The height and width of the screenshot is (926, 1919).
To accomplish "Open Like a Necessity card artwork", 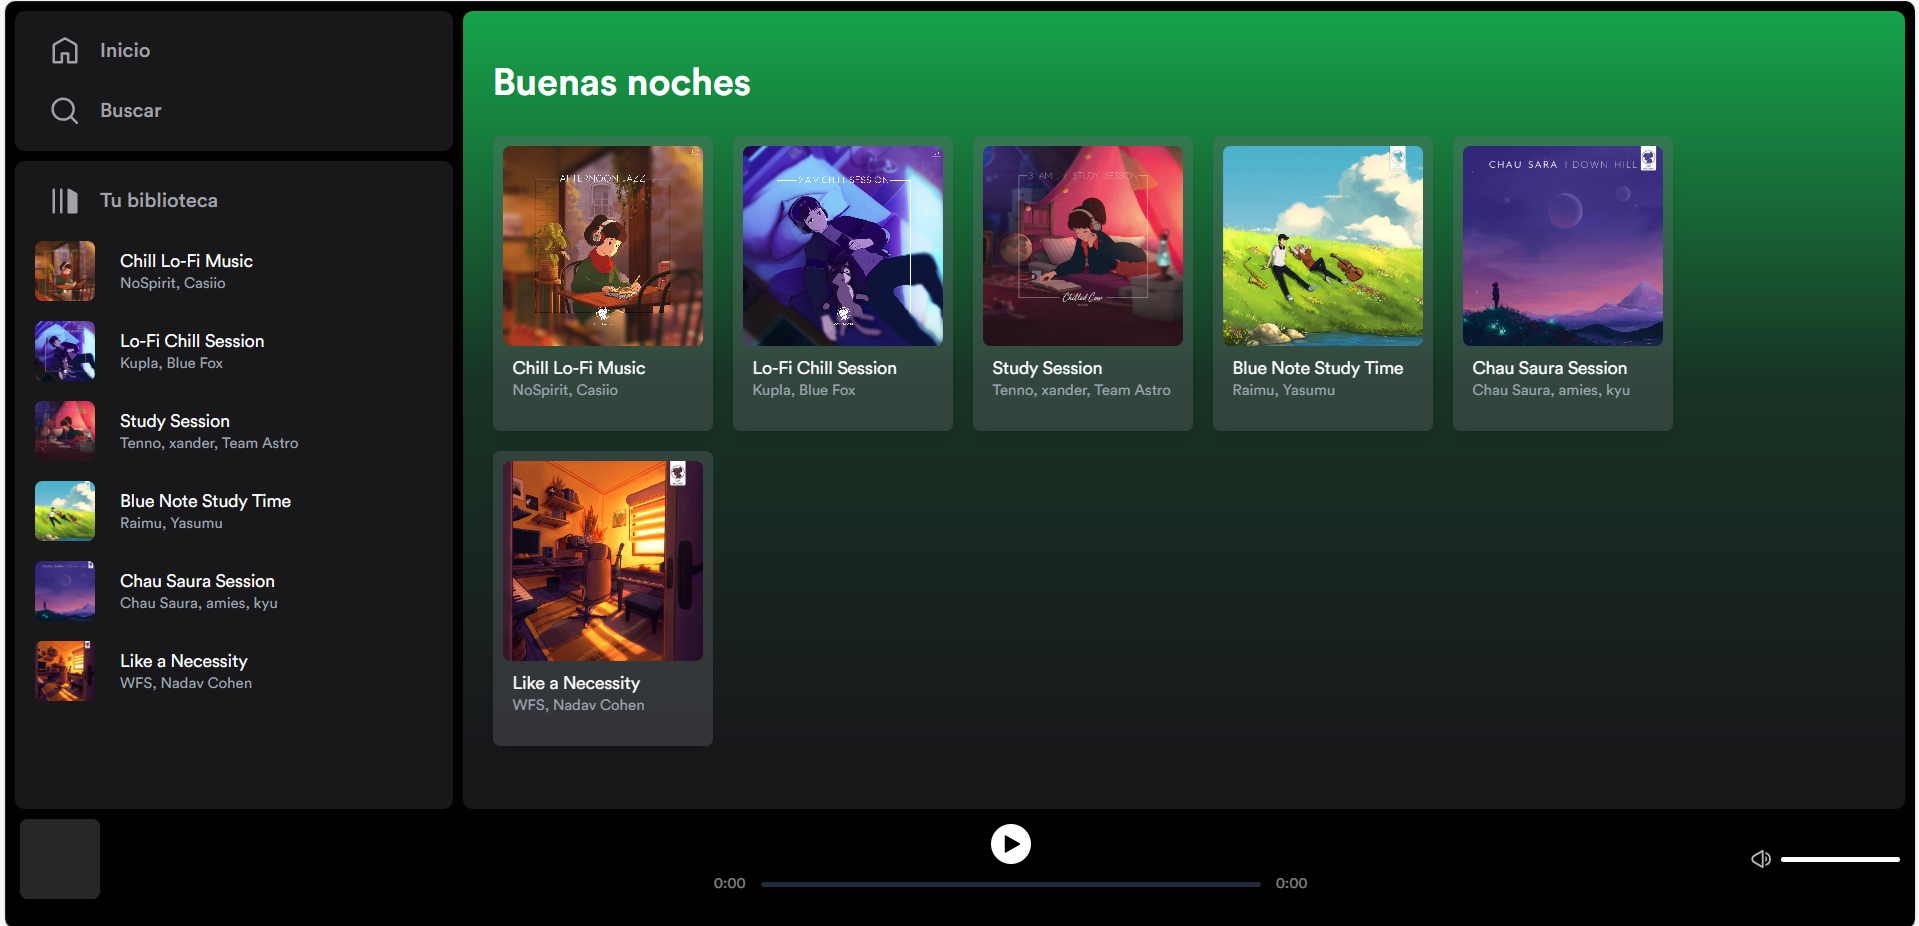I will [603, 561].
